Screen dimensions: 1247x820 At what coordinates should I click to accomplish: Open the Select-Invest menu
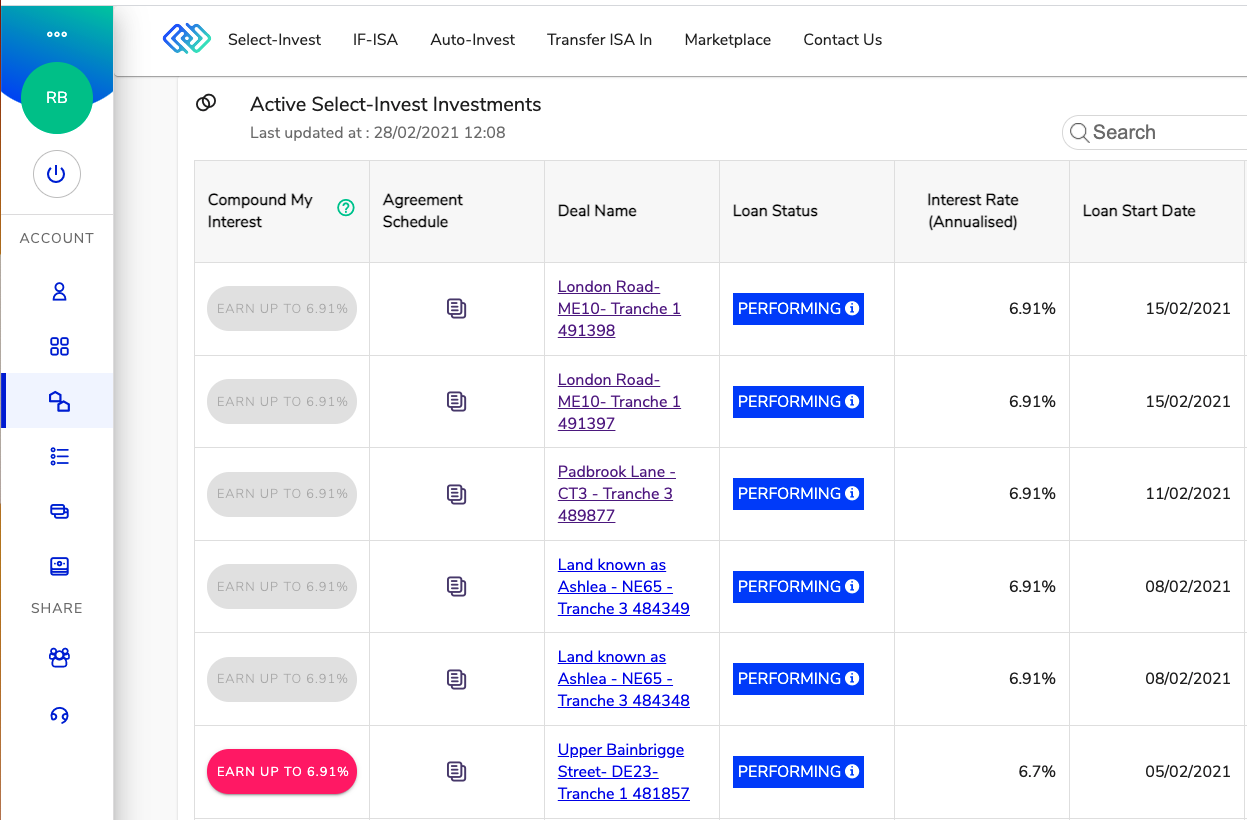[274, 40]
